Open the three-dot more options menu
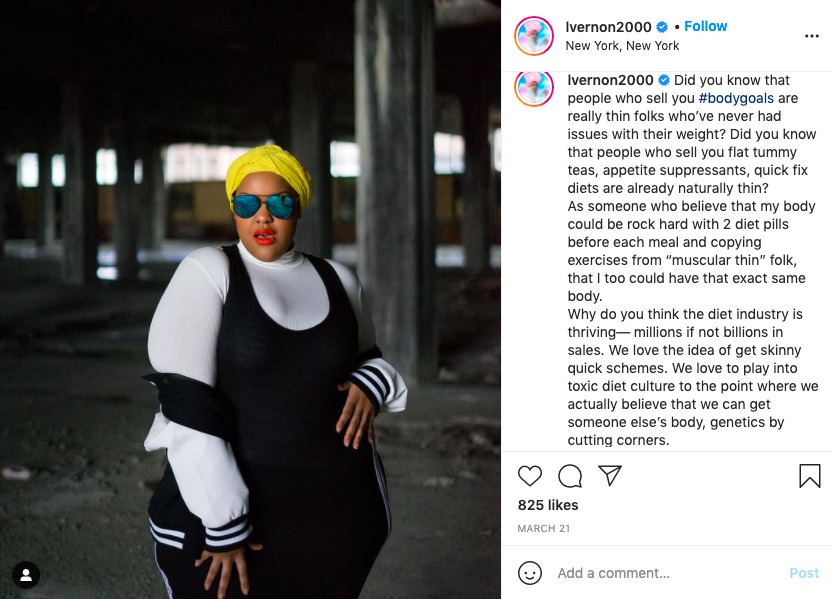Screen dimensions: 833x599 coord(812,36)
